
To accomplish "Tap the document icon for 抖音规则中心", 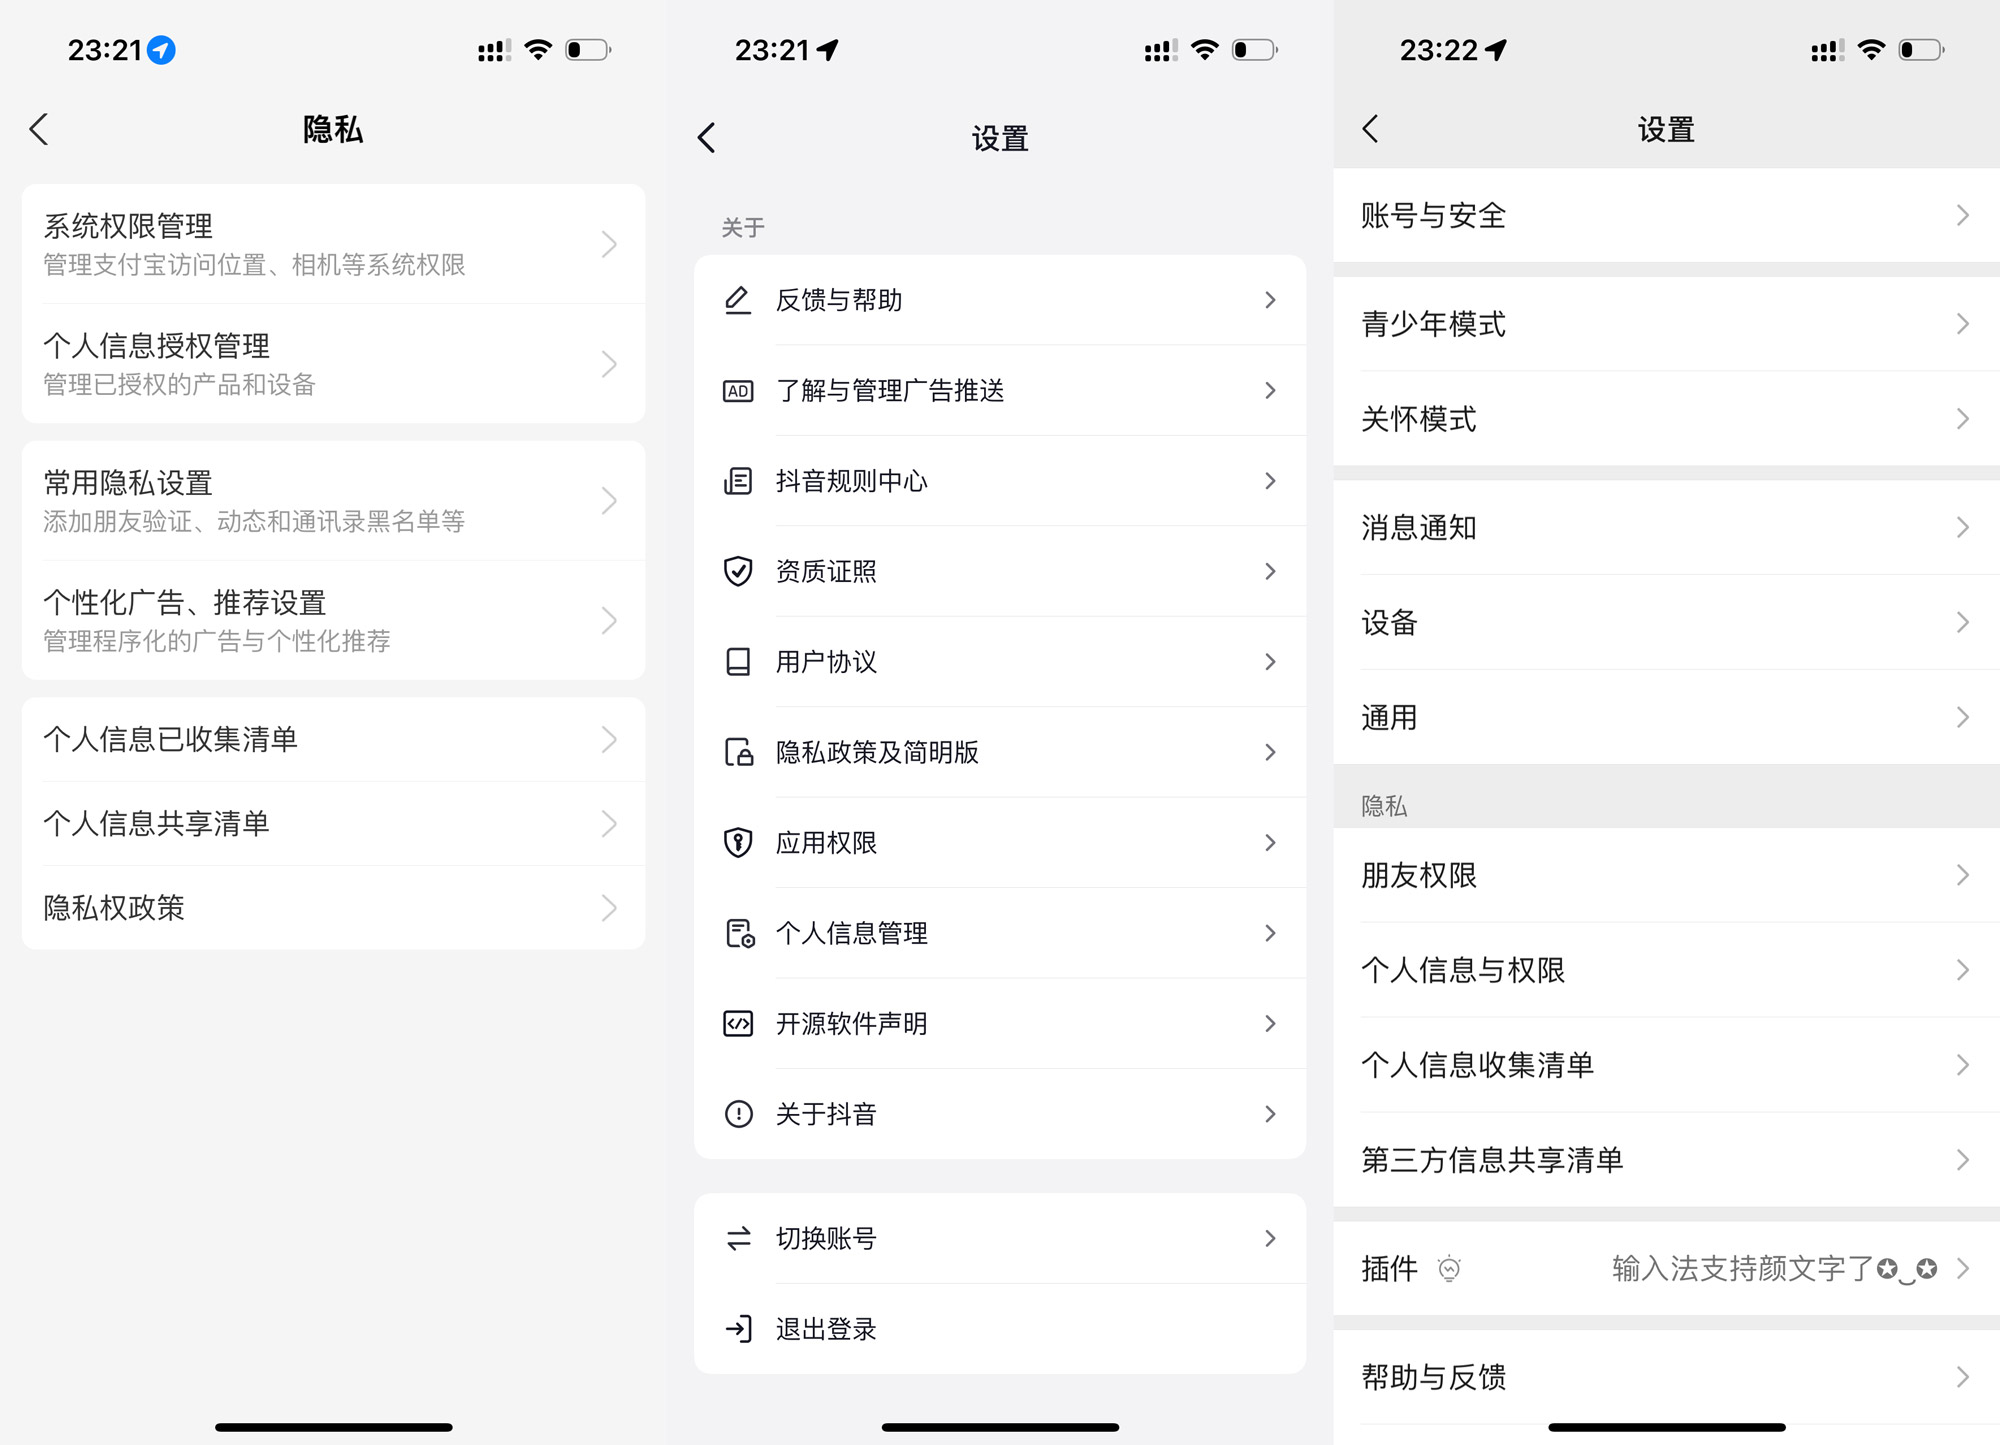I will (x=738, y=481).
